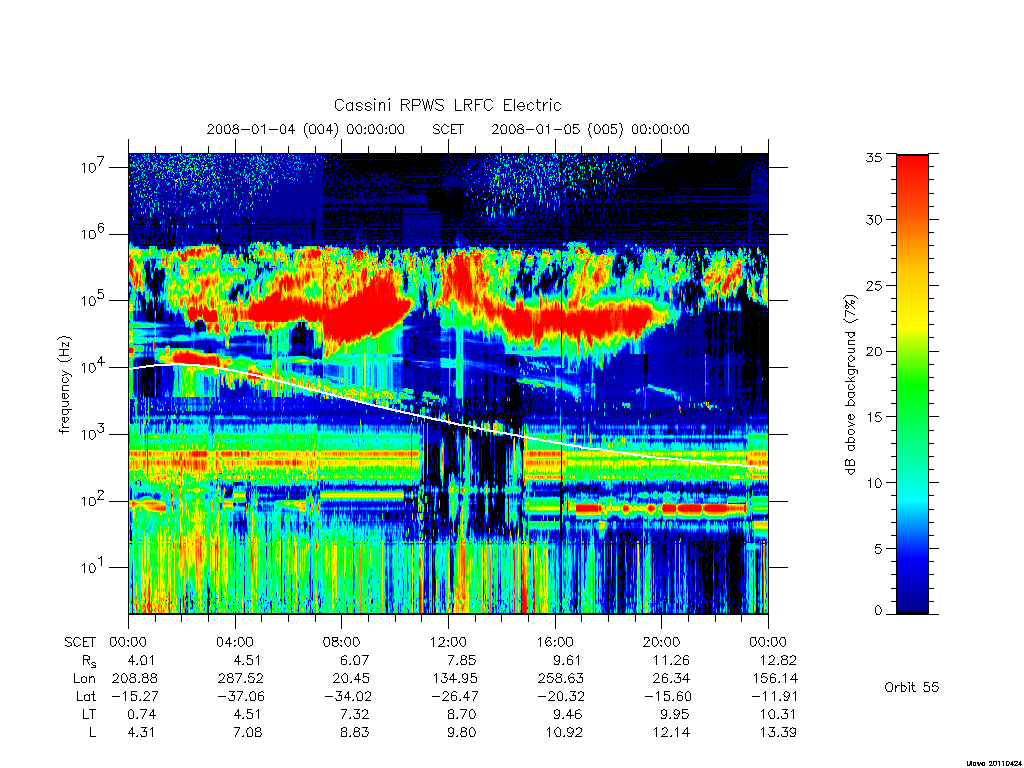Click start date 2008-01-04 (004) 00:00:00
Image resolution: width=1024 pixels, height=768 pixels.
point(306,129)
